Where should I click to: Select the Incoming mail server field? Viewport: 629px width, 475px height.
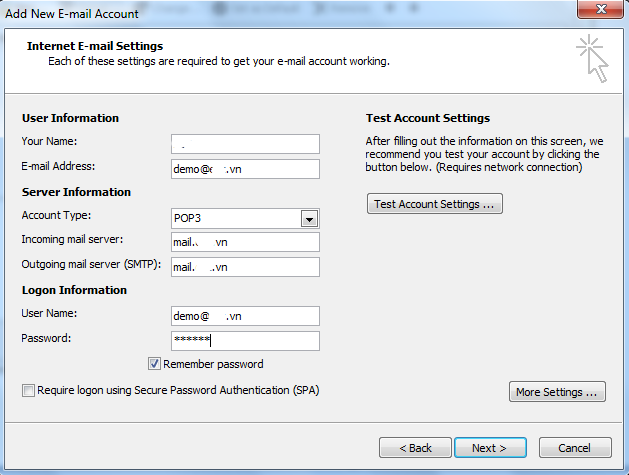click(245, 242)
